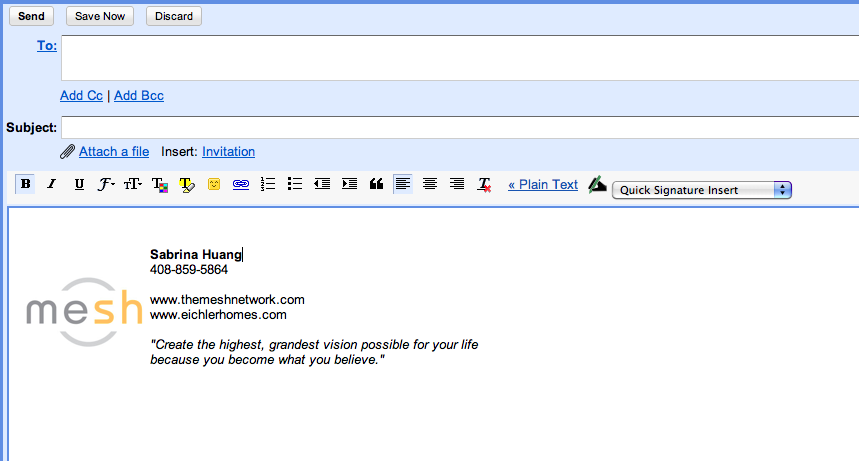Expand the Quick Signature Insert dropdown
Viewport: 859px width, 461px height.
click(702, 190)
